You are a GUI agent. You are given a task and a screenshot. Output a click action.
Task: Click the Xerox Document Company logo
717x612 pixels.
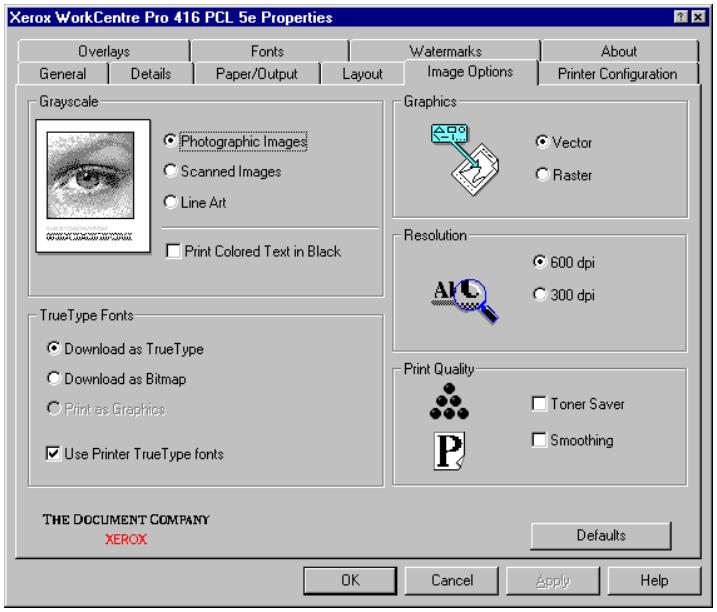(125, 529)
